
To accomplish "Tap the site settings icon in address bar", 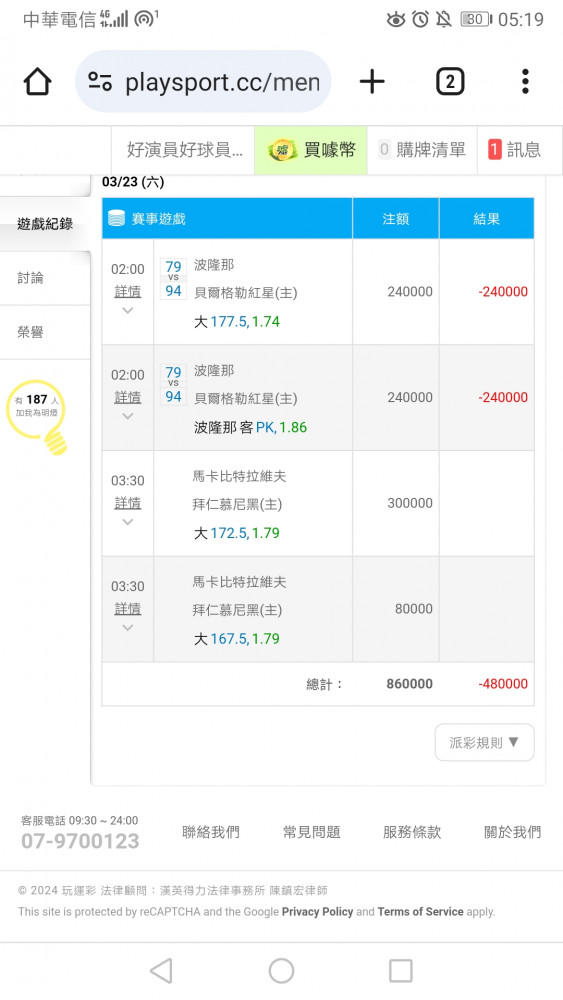I will coord(100,82).
